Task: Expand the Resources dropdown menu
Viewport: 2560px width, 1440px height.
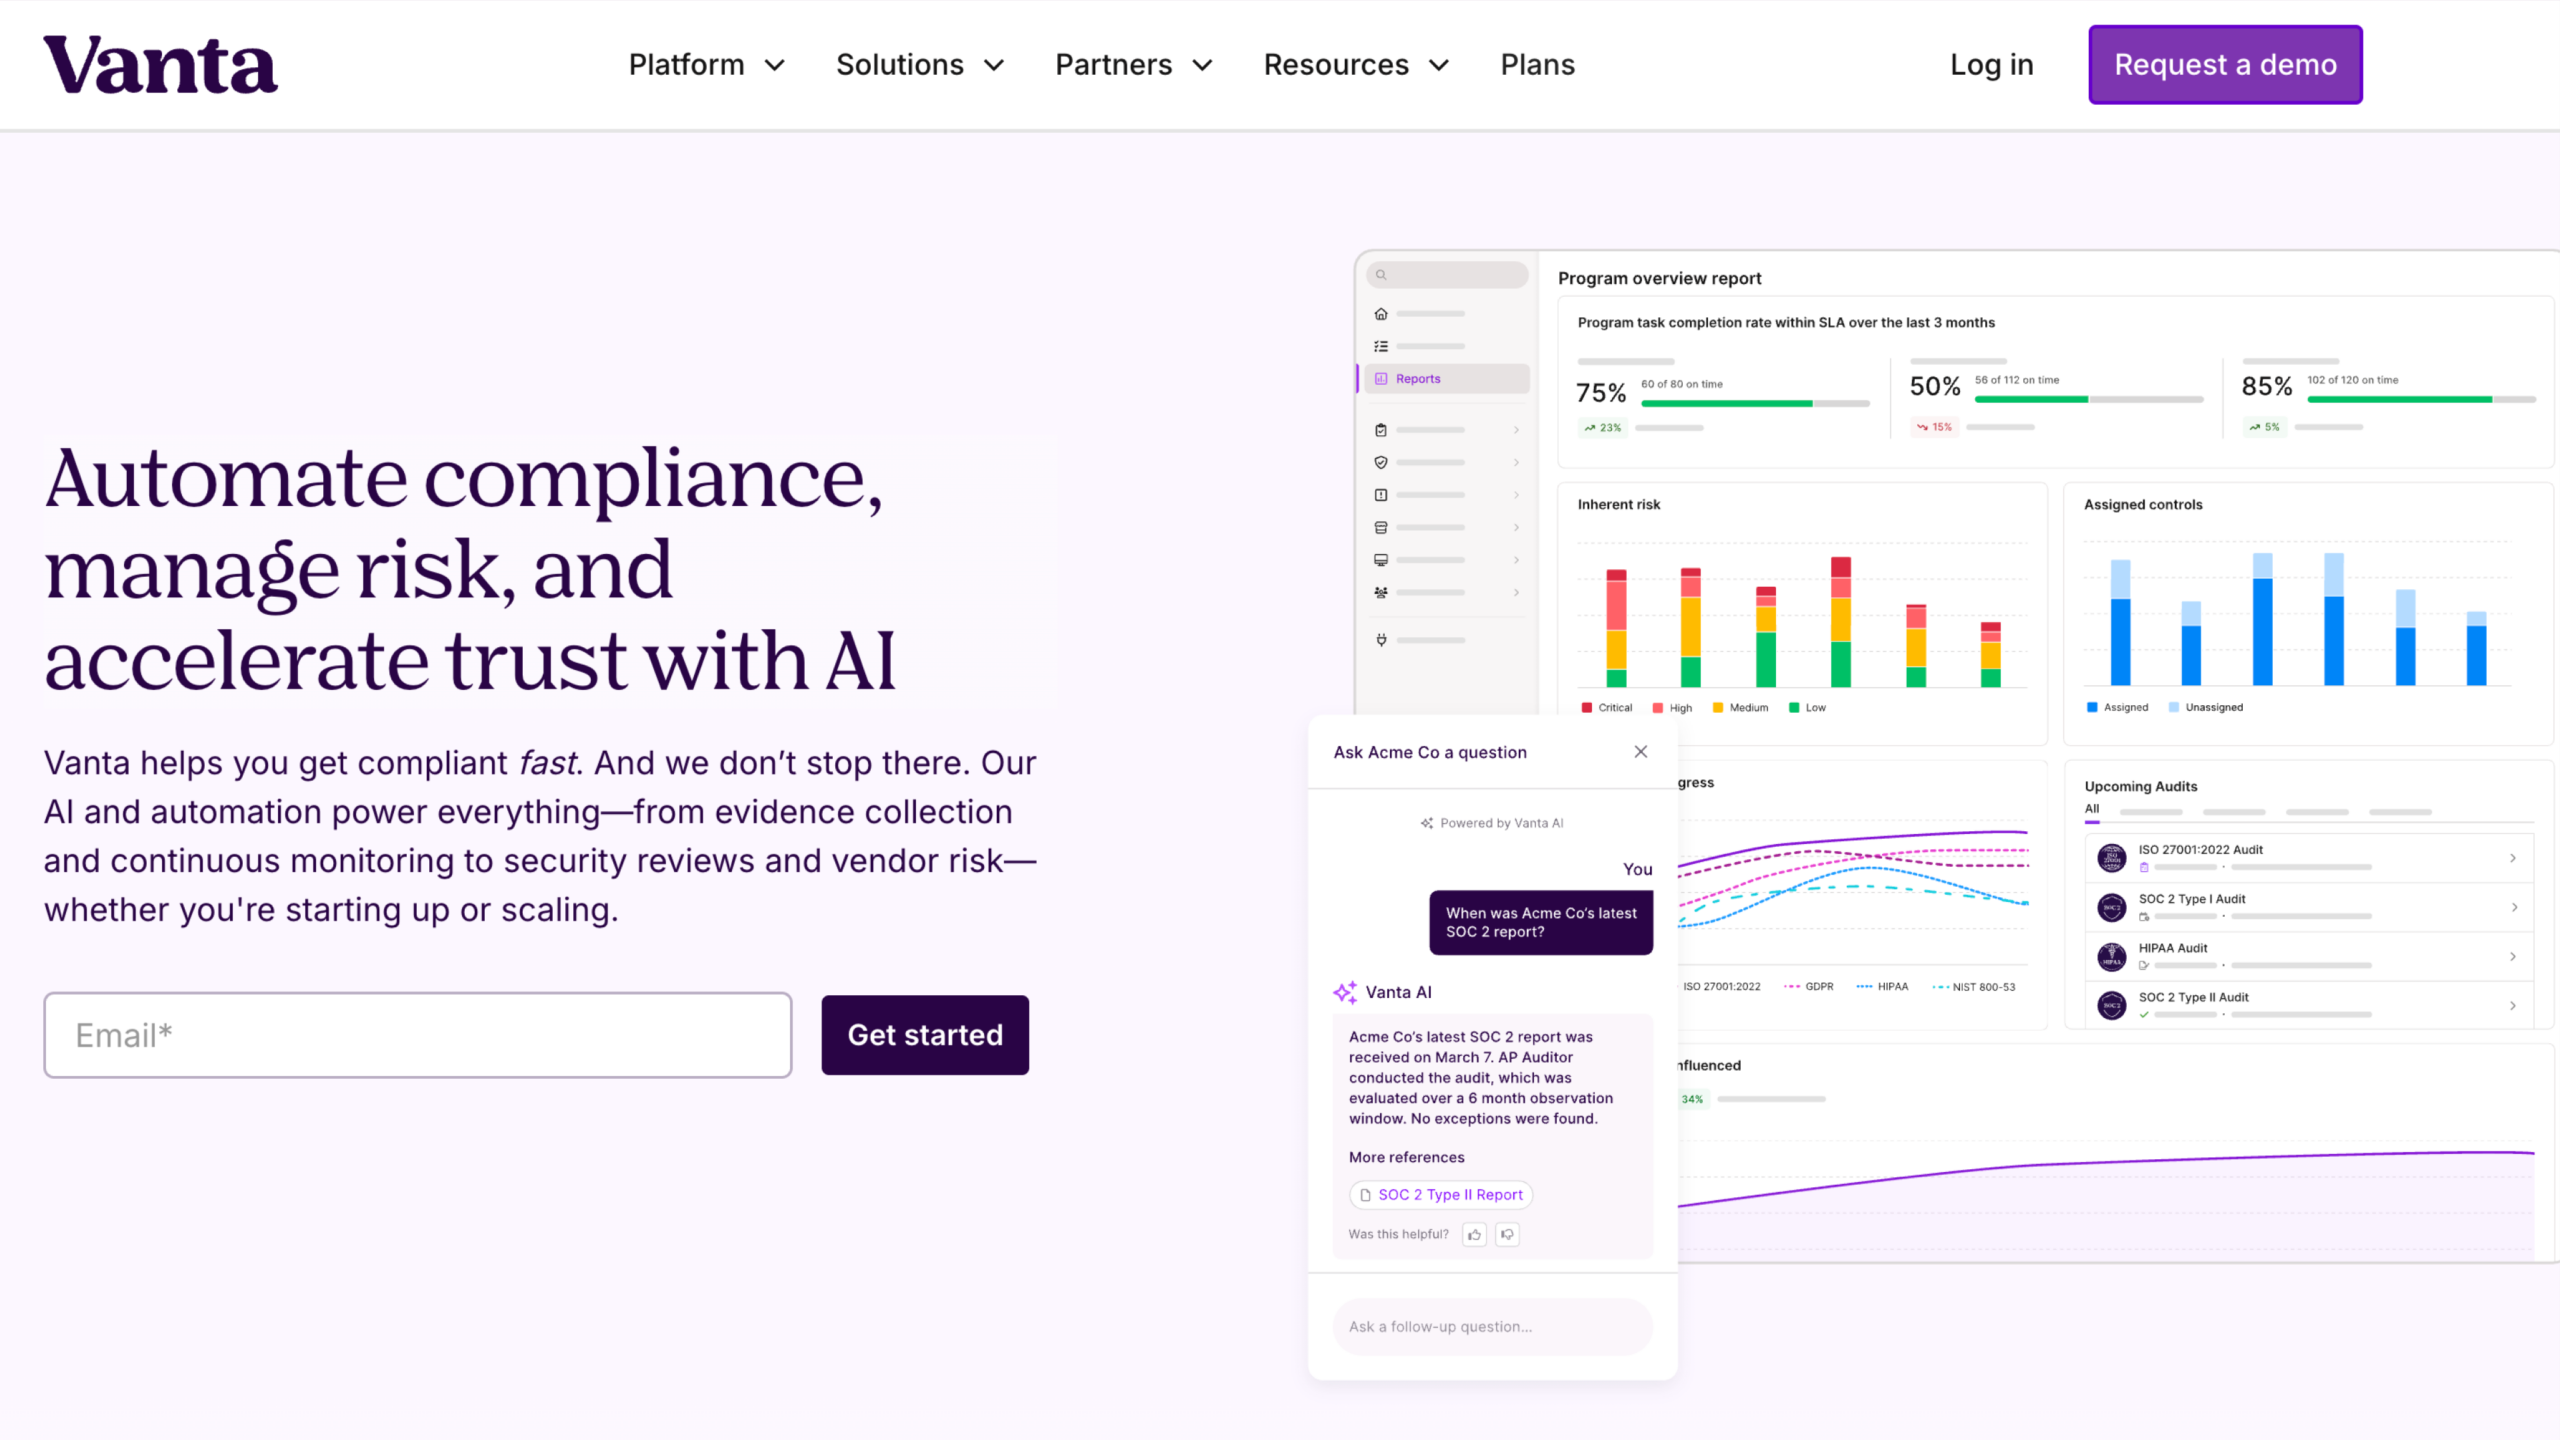Action: 1355,65
